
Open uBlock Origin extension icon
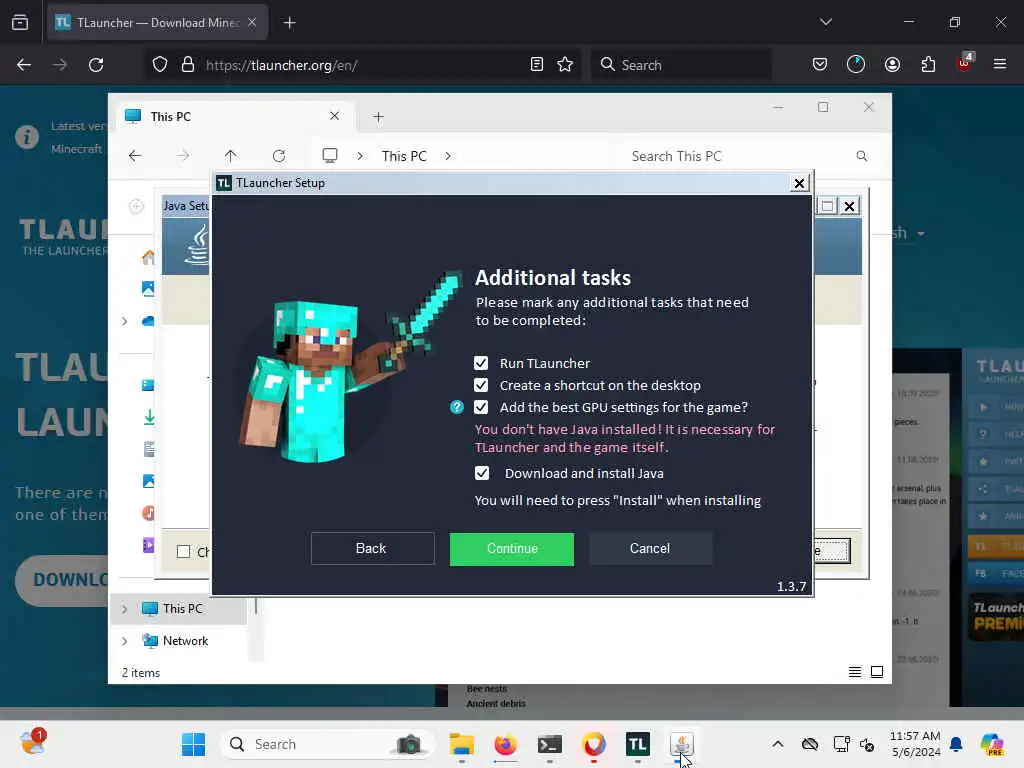point(965,63)
